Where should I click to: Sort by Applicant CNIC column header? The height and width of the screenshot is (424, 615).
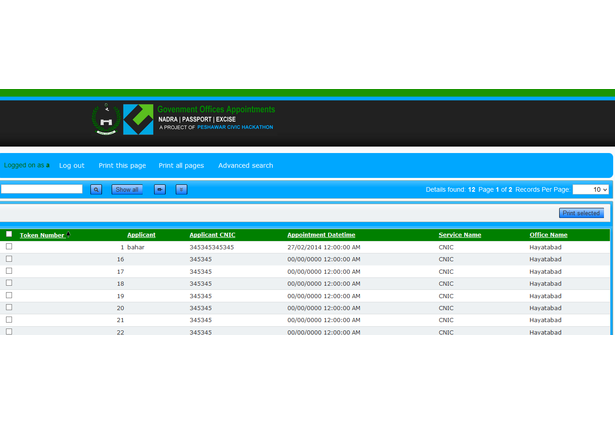click(x=212, y=235)
